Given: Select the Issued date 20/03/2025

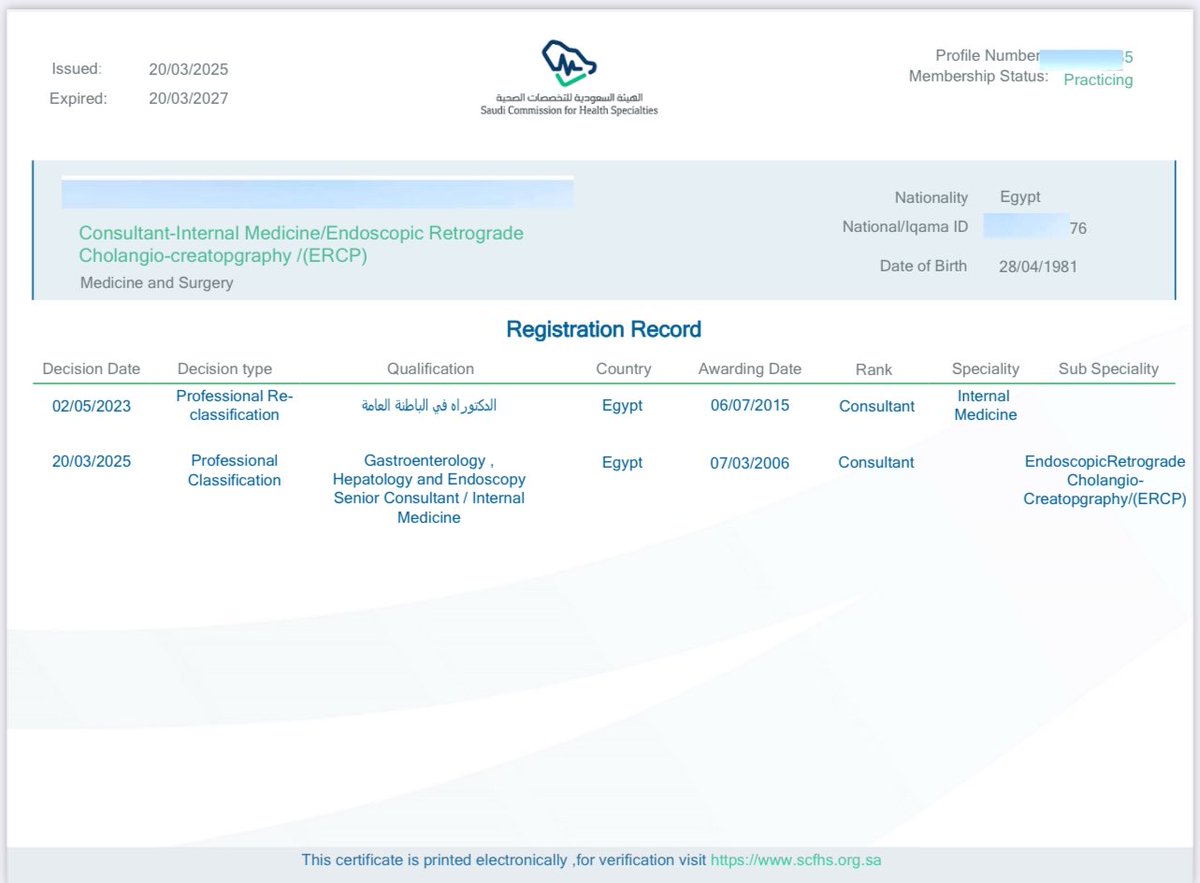Looking at the screenshot, I should pyautogui.click(x=189, y=69).
